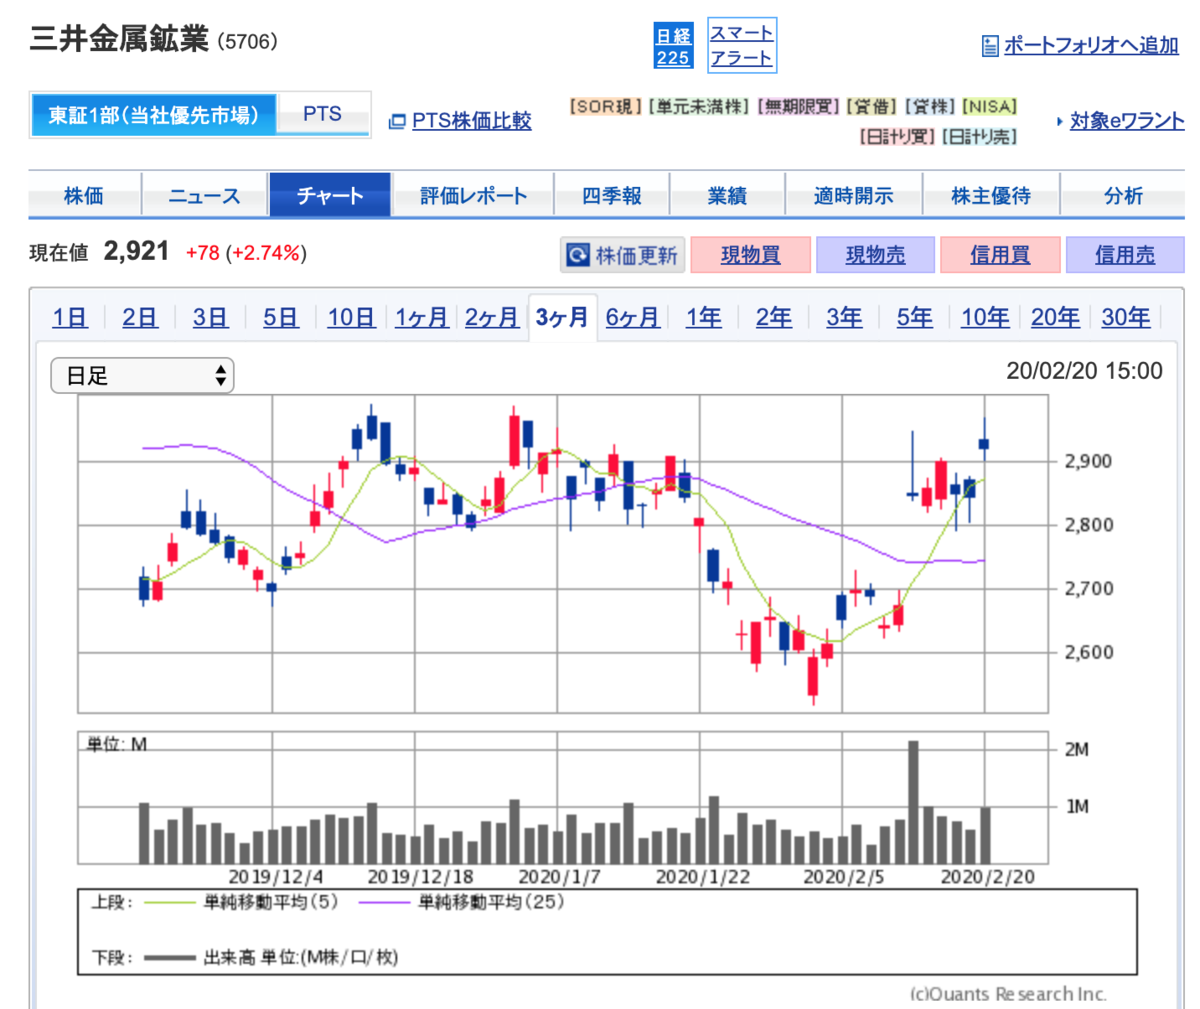This screenshot has height=1009, width=1200.
Task: Click the スマートアラート button
Action: tap(741, 46)
